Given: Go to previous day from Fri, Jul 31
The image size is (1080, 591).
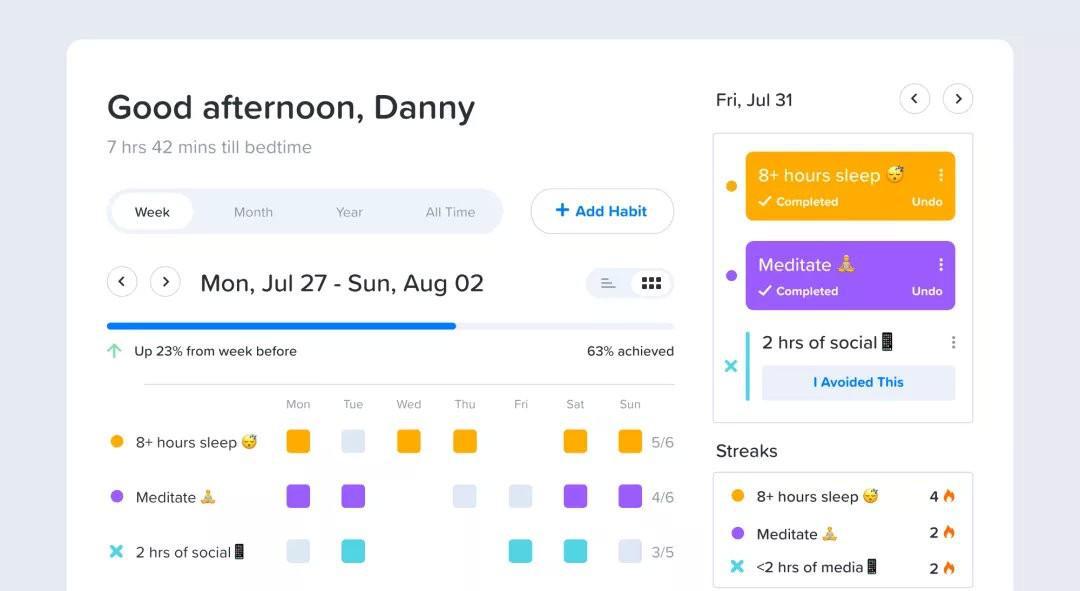Looking at the screenshot, I should point(915,99).
